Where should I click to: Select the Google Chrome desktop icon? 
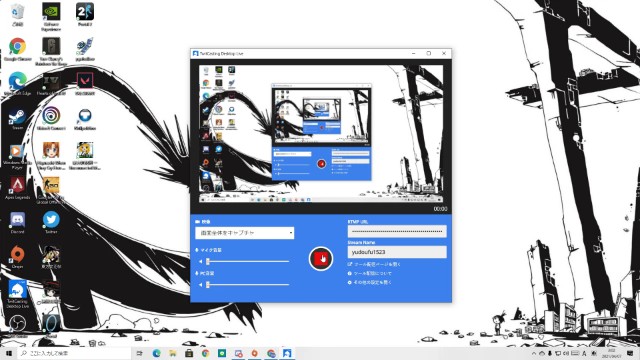click(x=18, y=49)
